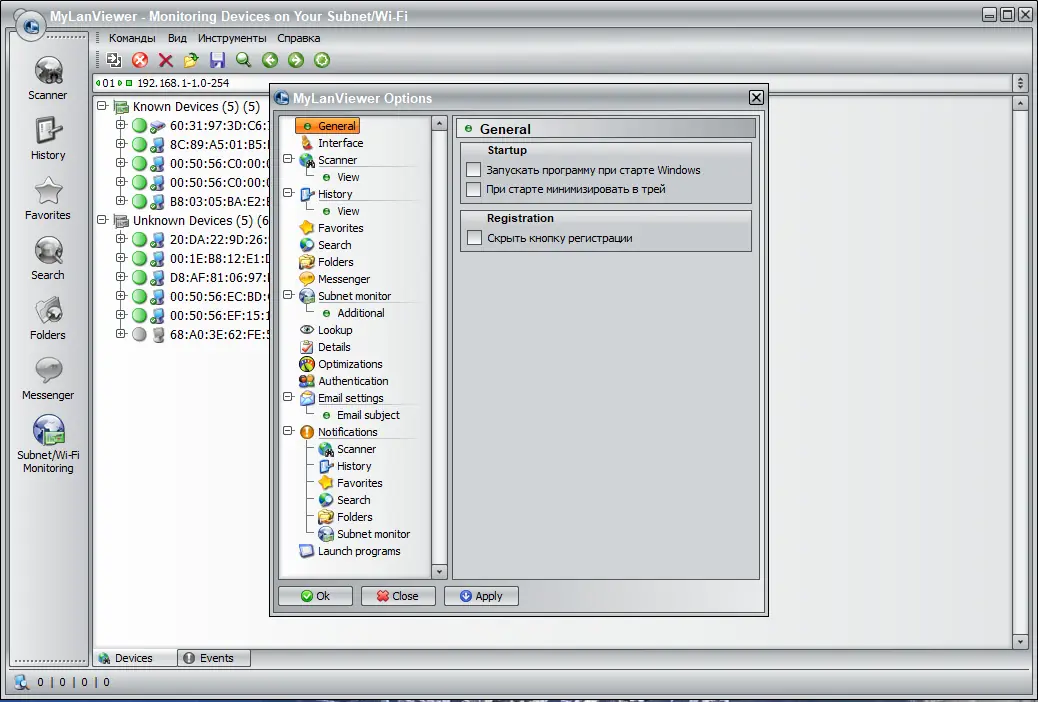Select Interface in the options tree
The width and height of the screenshot is (1038, 702).
coord(340,143)
